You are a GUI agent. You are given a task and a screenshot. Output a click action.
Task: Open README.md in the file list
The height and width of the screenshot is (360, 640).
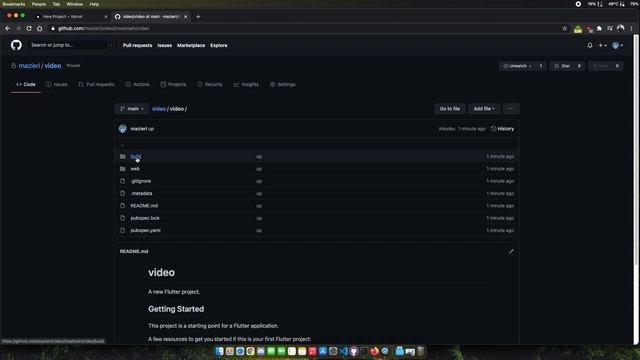click(x=144, y=206)
